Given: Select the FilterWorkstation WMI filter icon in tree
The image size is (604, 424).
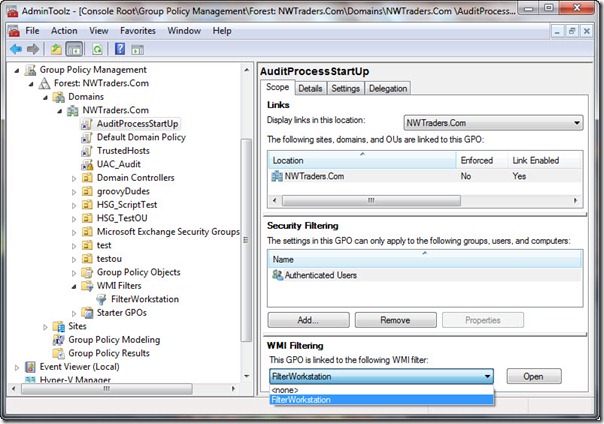Looking at the screenshot, I should point(103,299).
